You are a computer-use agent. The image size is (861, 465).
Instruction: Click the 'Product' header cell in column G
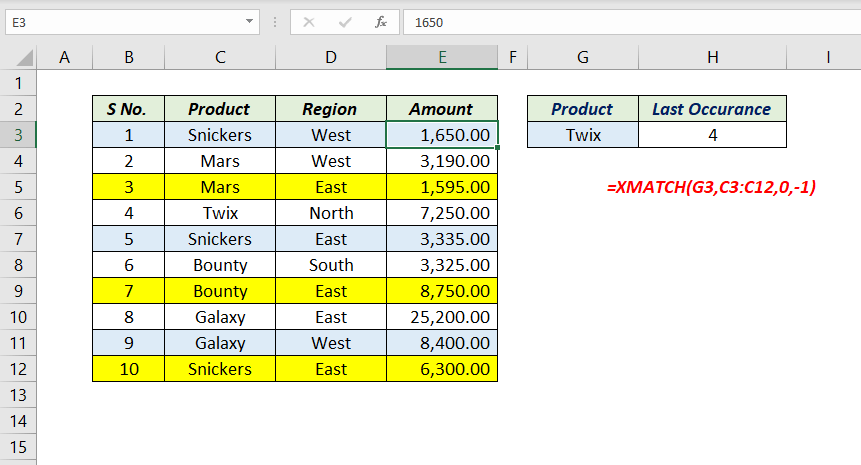[583, 109]
